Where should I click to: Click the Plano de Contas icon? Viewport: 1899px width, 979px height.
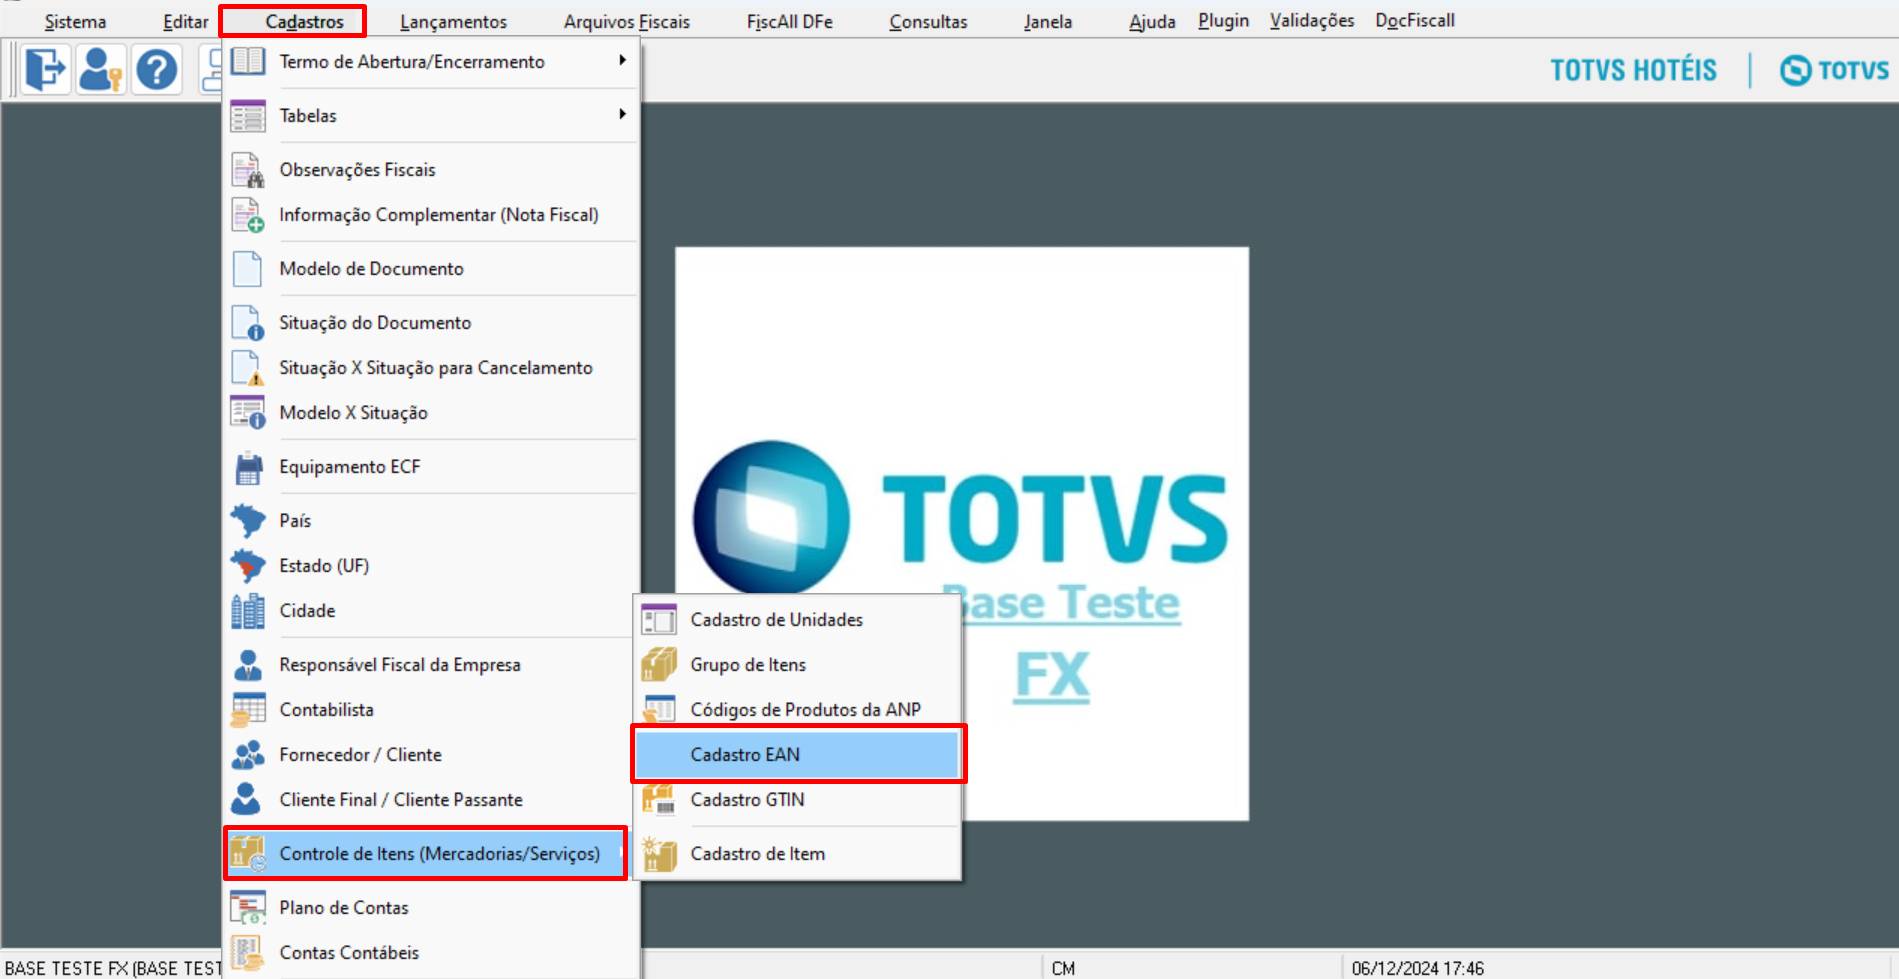[x=248, y=908]
